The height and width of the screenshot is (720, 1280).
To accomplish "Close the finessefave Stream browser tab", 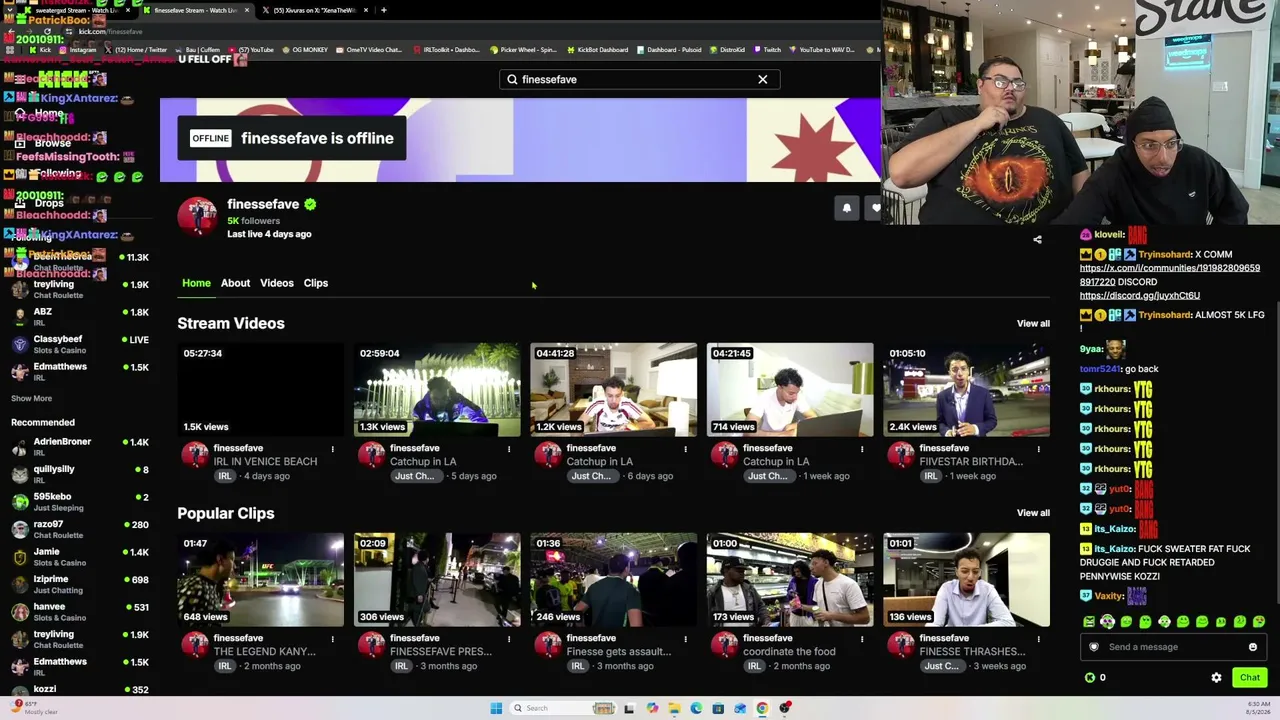I will 247,10.
